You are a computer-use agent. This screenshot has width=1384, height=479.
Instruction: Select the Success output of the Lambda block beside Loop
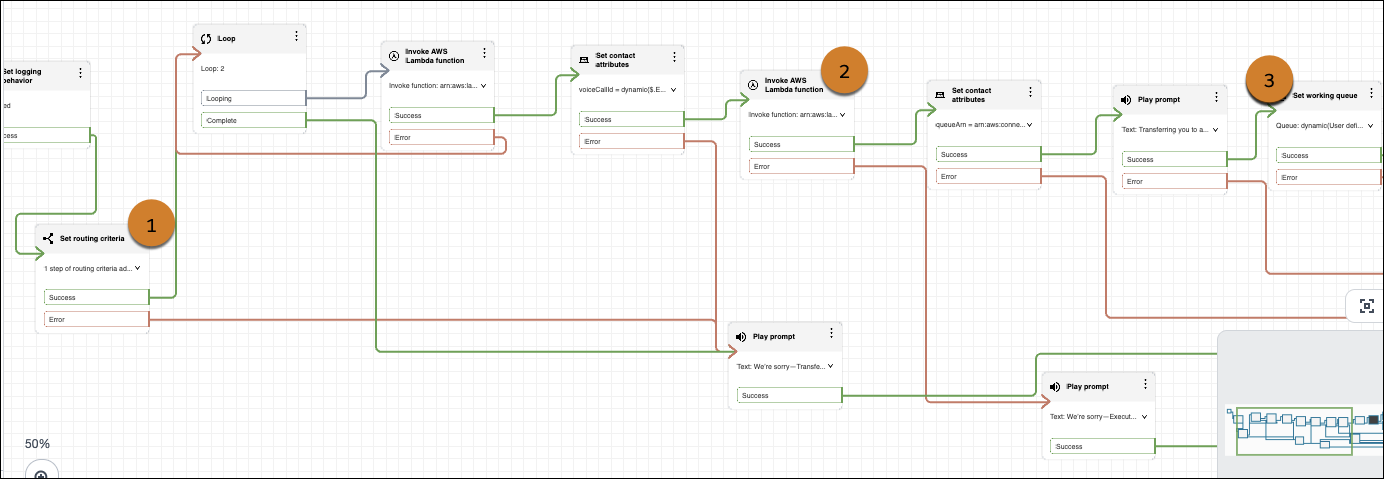pyautogui.click(x=441, y=115)
